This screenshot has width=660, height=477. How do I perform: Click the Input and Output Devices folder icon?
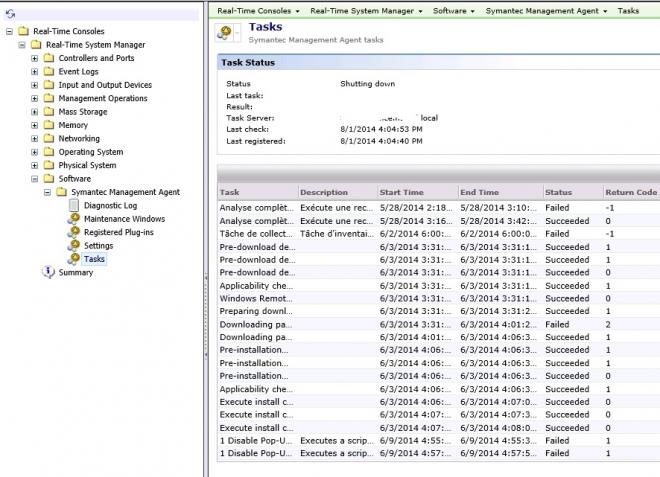(x=49, y=85)
